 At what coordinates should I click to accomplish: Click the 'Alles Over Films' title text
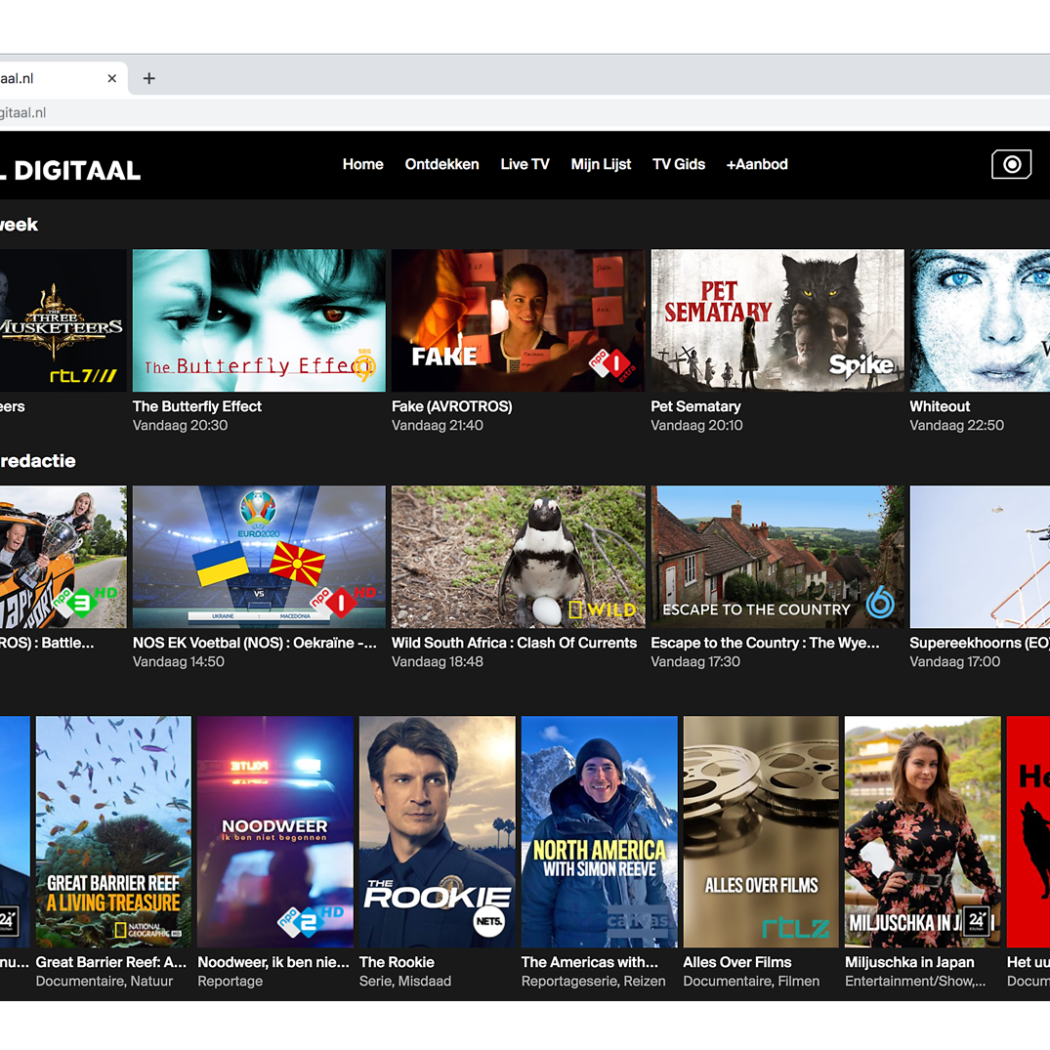tap(737, 962)
